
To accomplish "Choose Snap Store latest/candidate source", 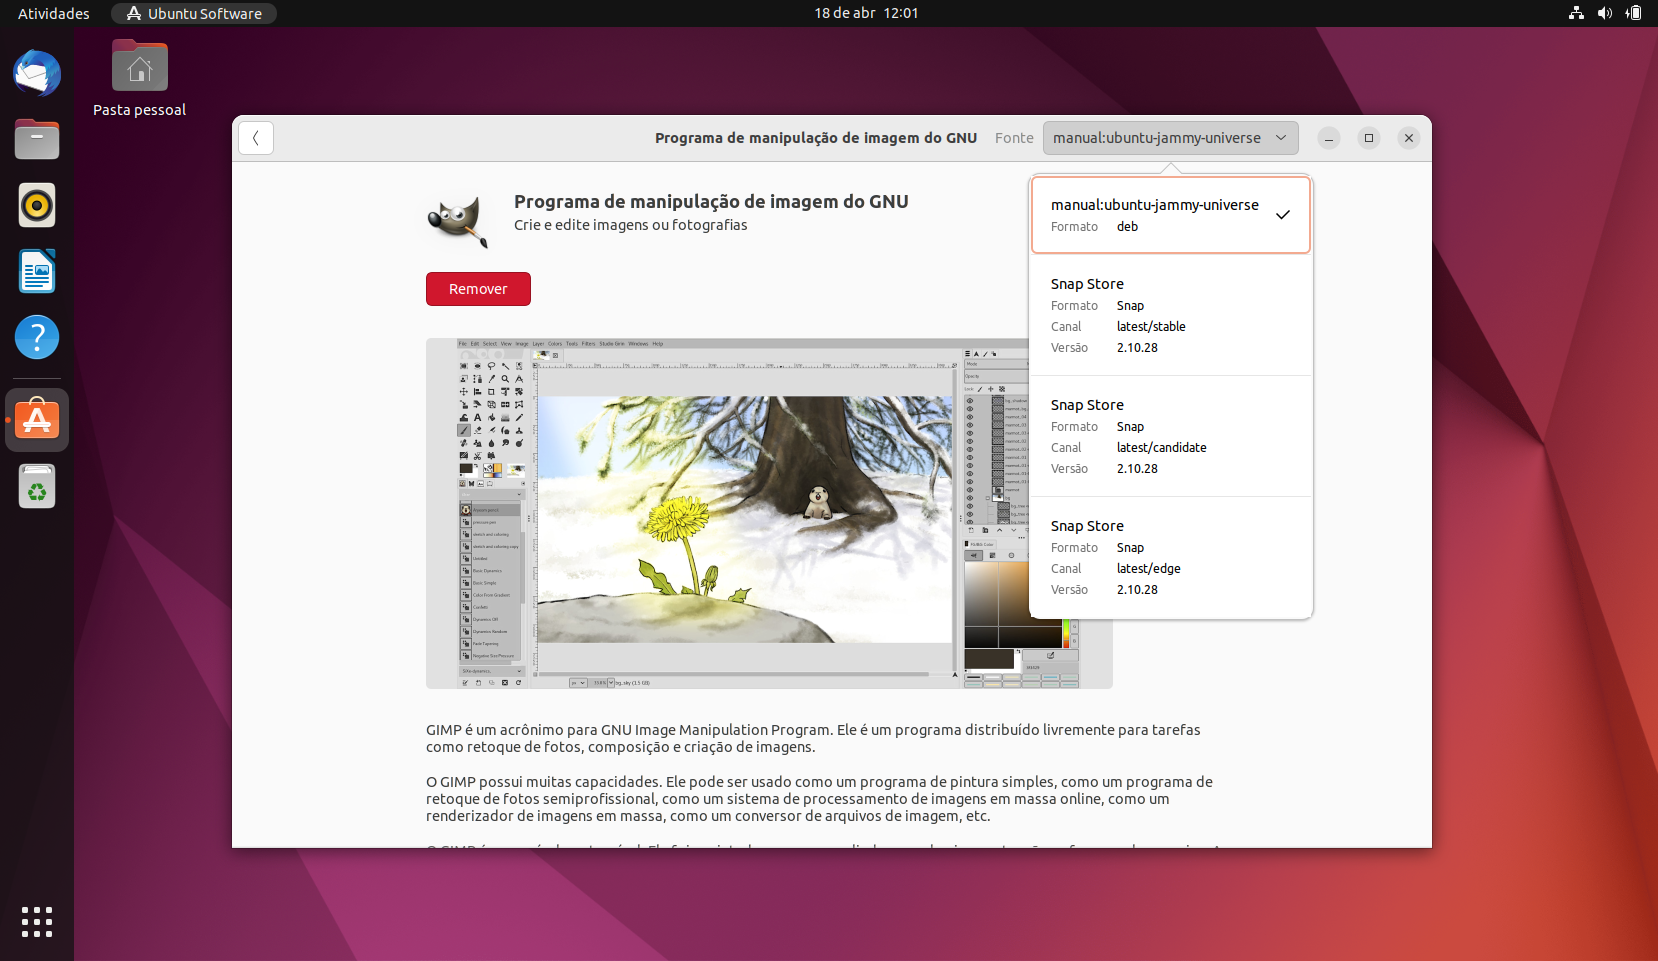I will [1171, 436].
